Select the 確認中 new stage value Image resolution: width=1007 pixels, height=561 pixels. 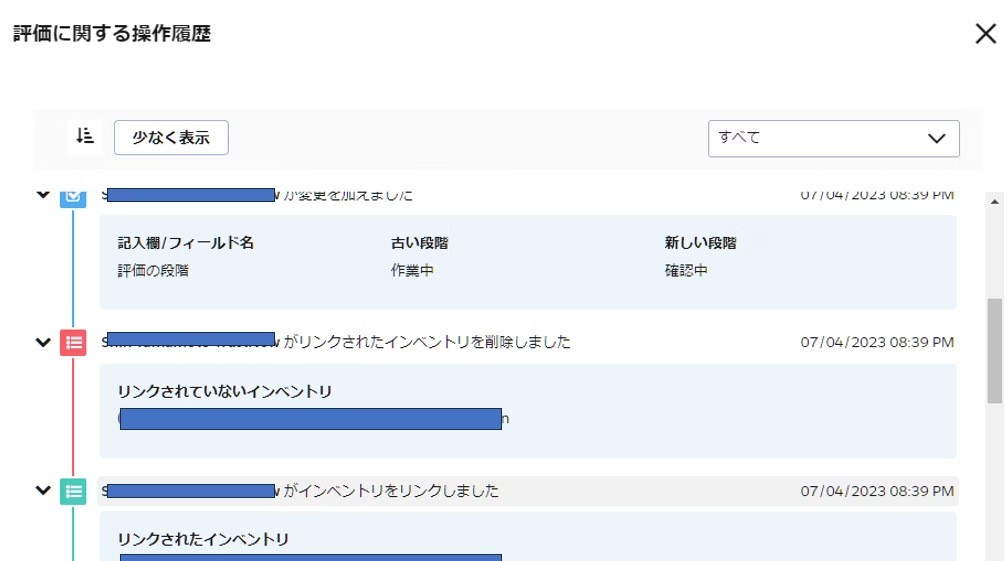pos(686,270)
